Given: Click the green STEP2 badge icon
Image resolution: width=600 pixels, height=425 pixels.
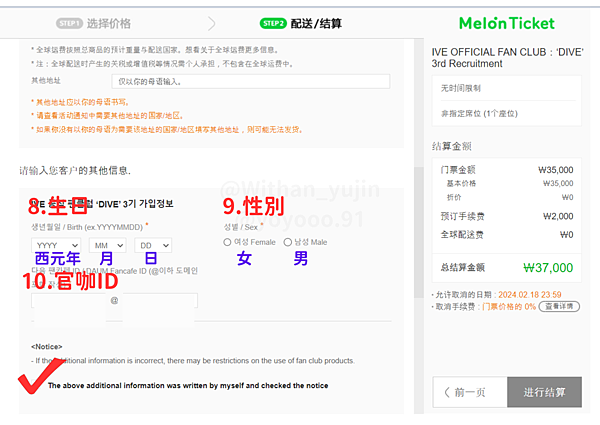Looking at the screenshot, I should coord(273,23).
